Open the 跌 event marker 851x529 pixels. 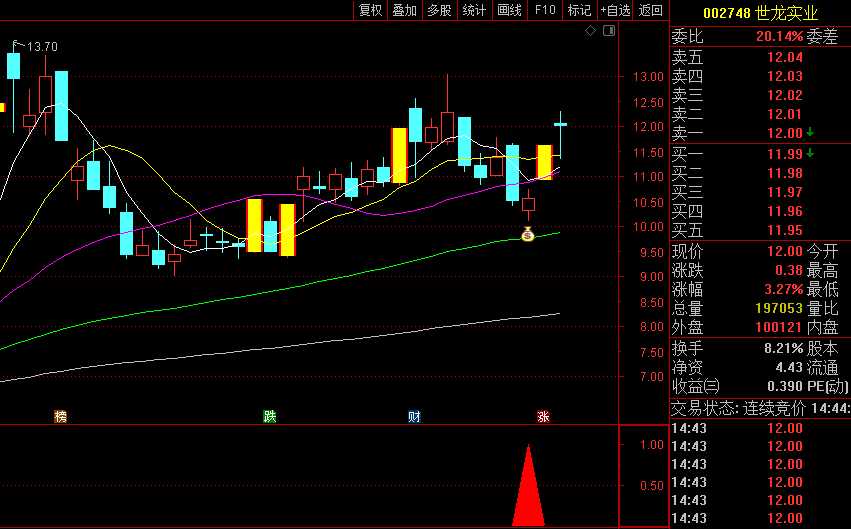[270, 416]
